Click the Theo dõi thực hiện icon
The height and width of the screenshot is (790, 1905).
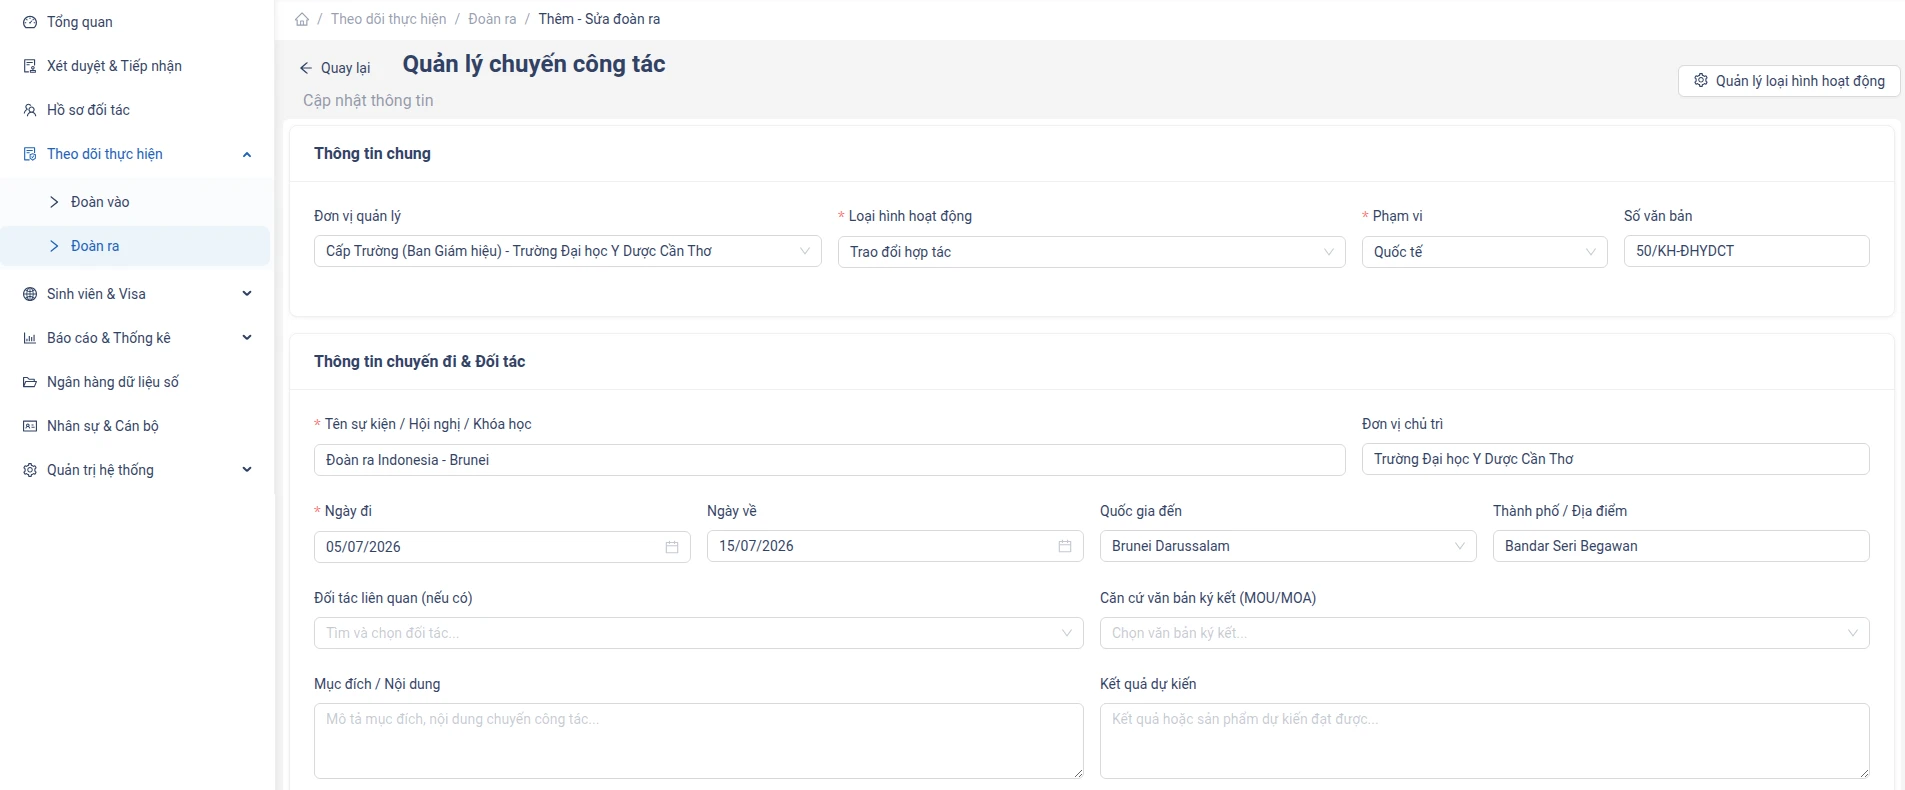[30, 154]
